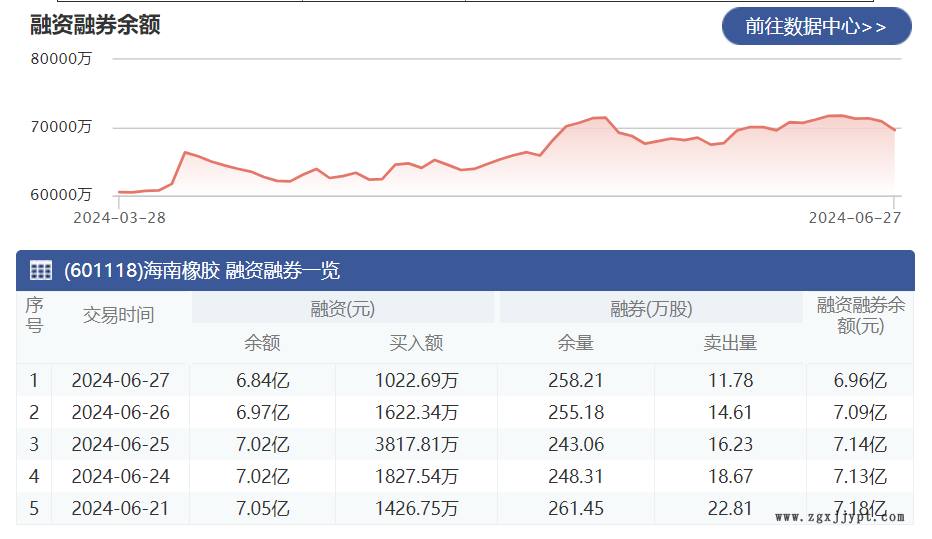Click the 3817.81万 buy amount cell

point(416,445)
